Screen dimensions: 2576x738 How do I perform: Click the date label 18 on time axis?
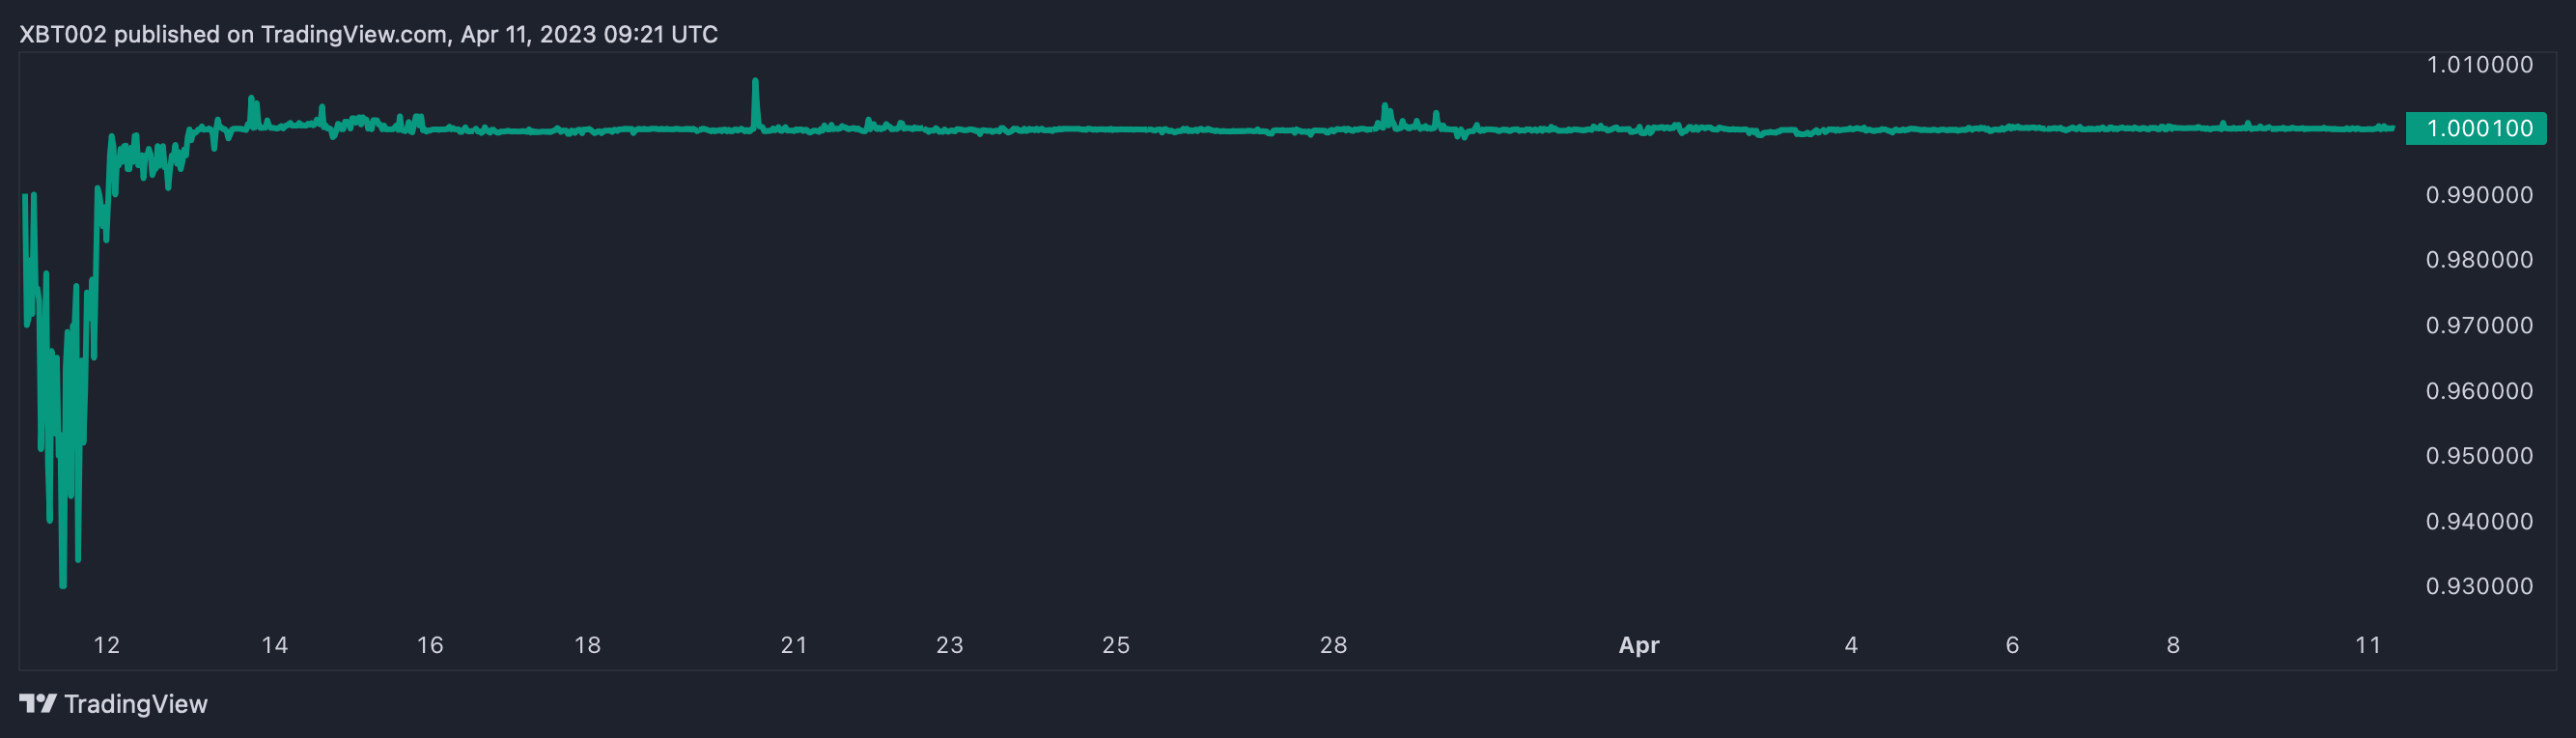[588, 645]
